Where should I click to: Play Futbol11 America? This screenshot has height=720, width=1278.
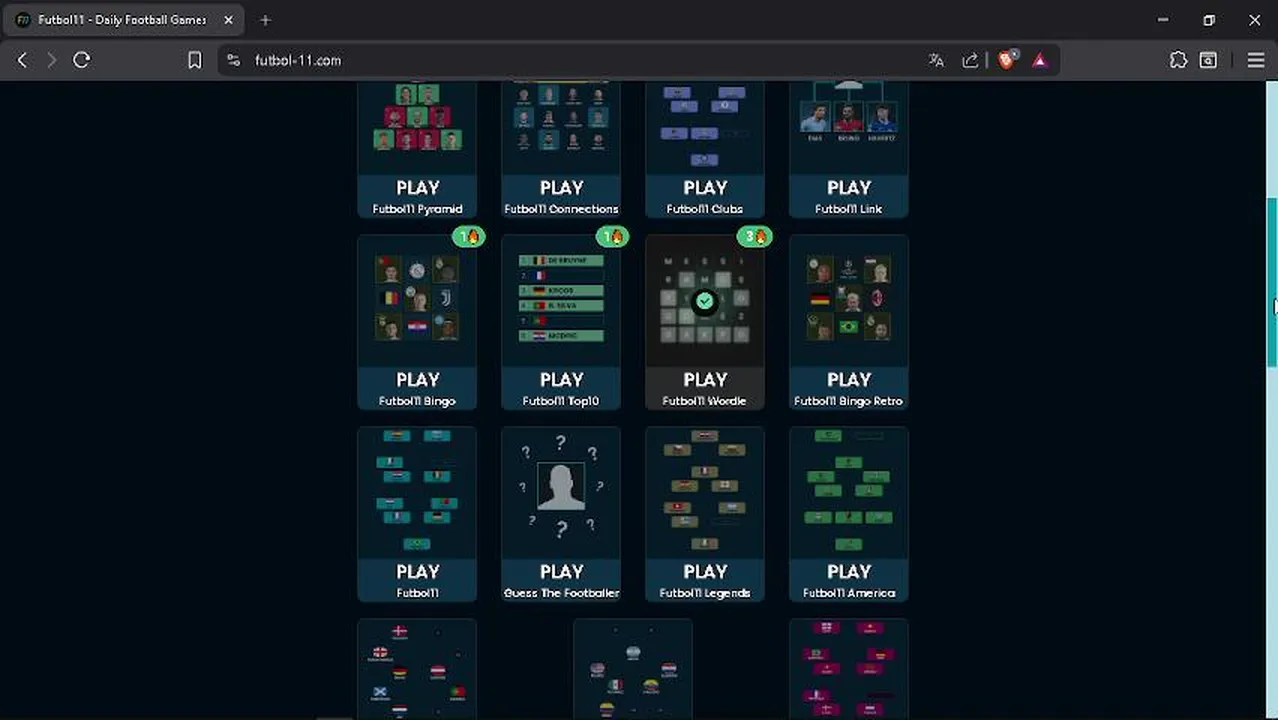849,571
